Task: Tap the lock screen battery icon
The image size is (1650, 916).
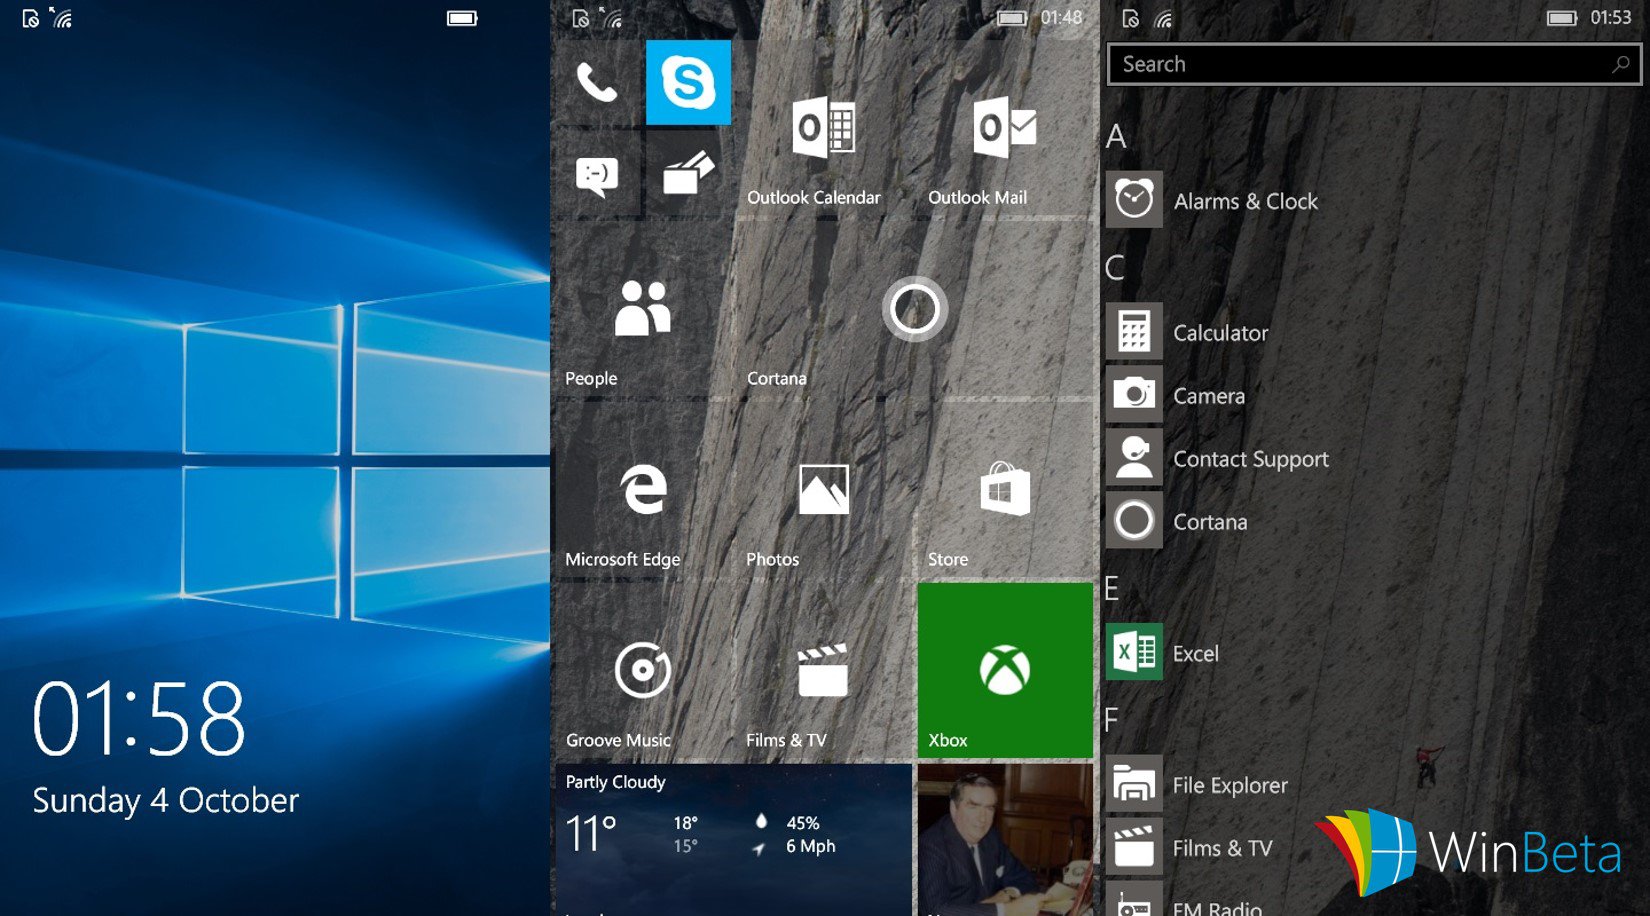Action: 462,18
